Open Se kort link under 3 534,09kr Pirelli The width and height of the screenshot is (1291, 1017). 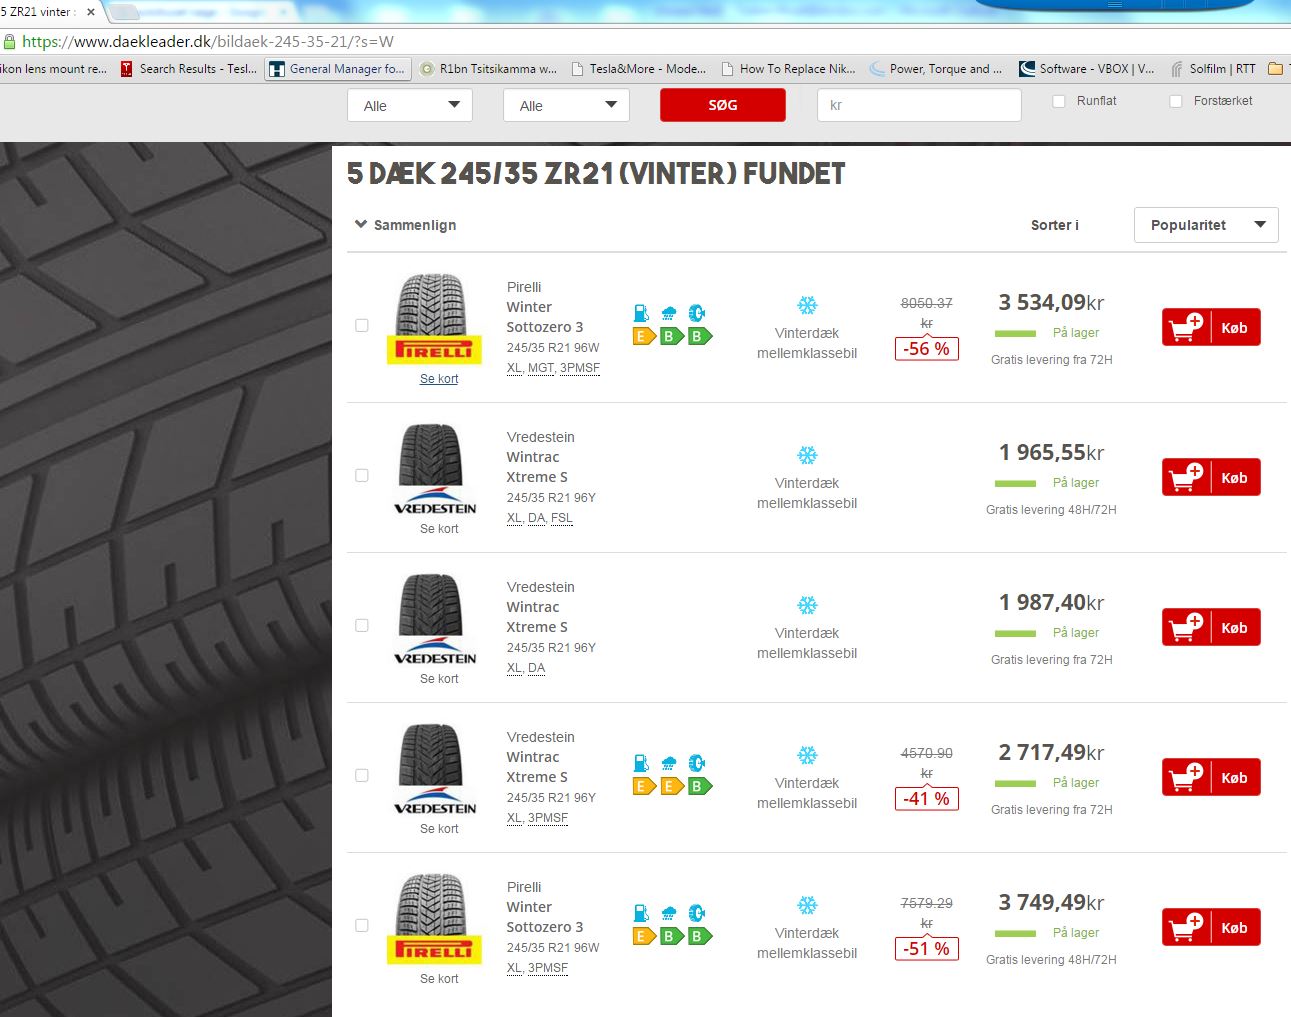coord(439,379)
